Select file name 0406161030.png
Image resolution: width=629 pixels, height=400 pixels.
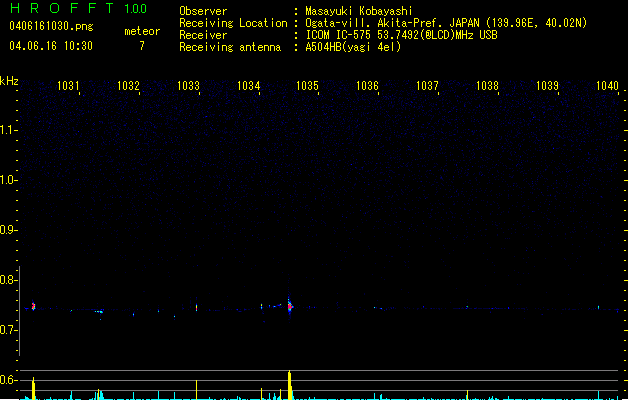pos(51,26)
